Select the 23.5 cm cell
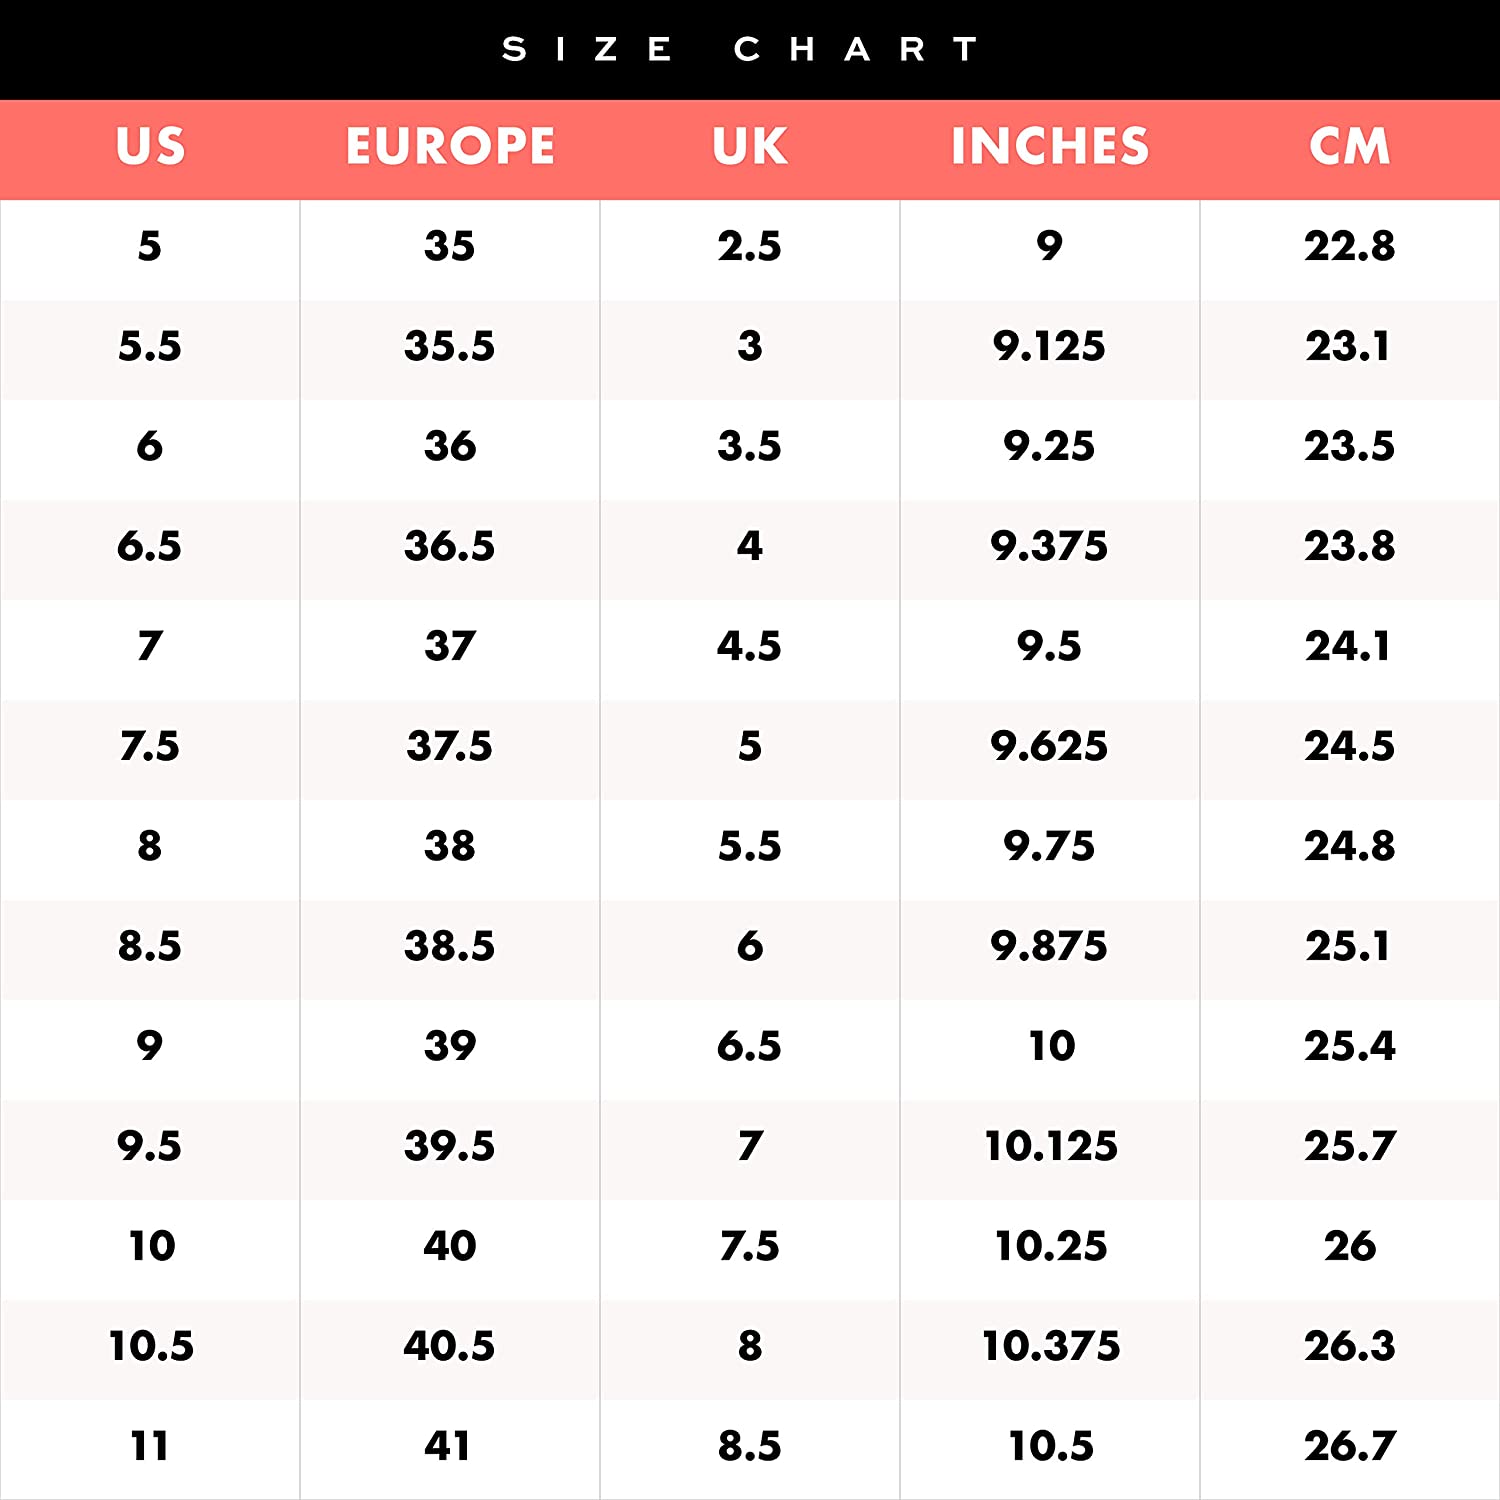 click(x=1349, y=446)
